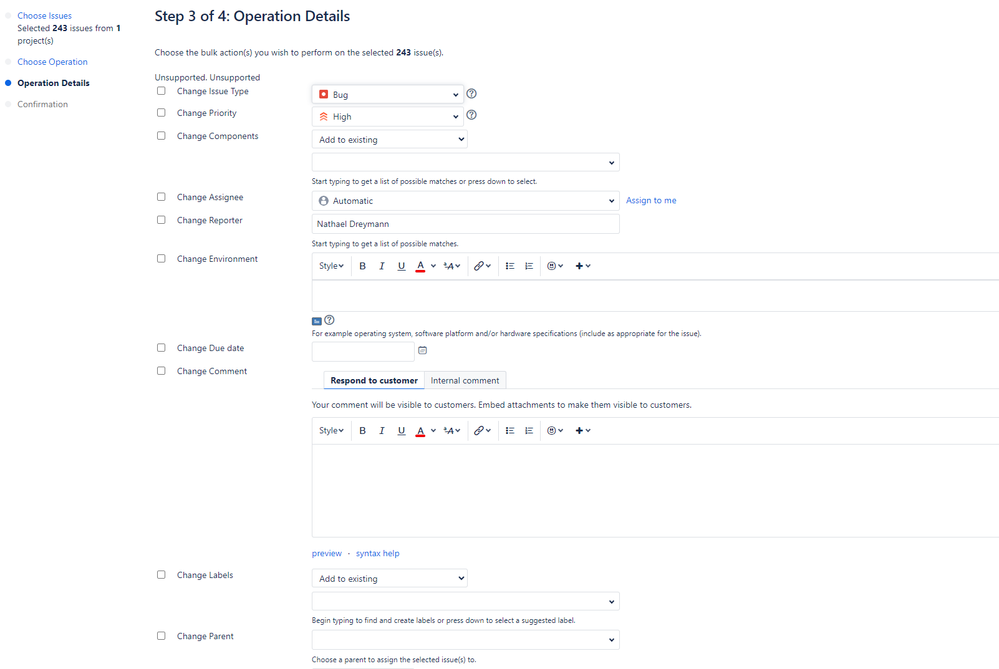Open insert plus menu in Comment editor
999x669 pixels.
(x=583, y=431)
